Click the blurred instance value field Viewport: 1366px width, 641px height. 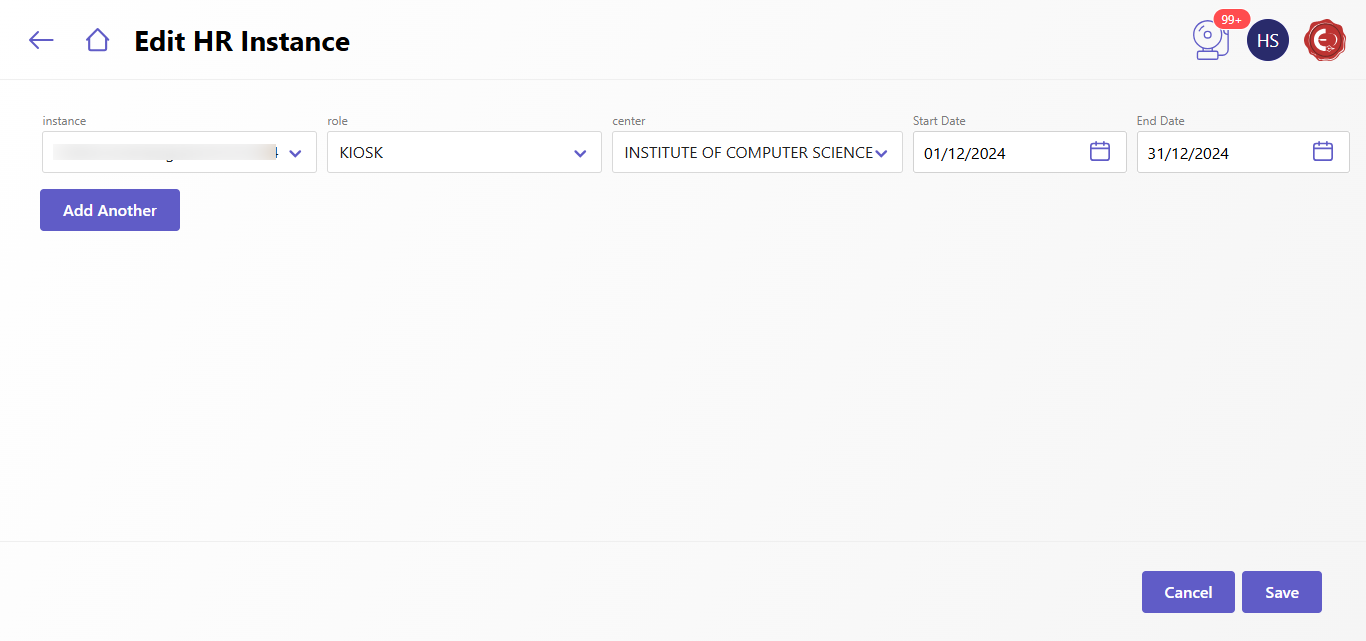(x=165, y=153)
